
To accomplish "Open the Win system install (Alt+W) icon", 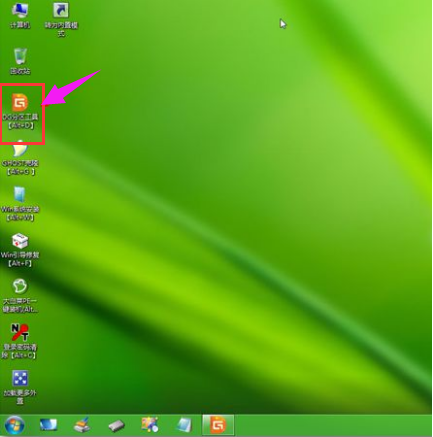I will click(x=20, y=204).
